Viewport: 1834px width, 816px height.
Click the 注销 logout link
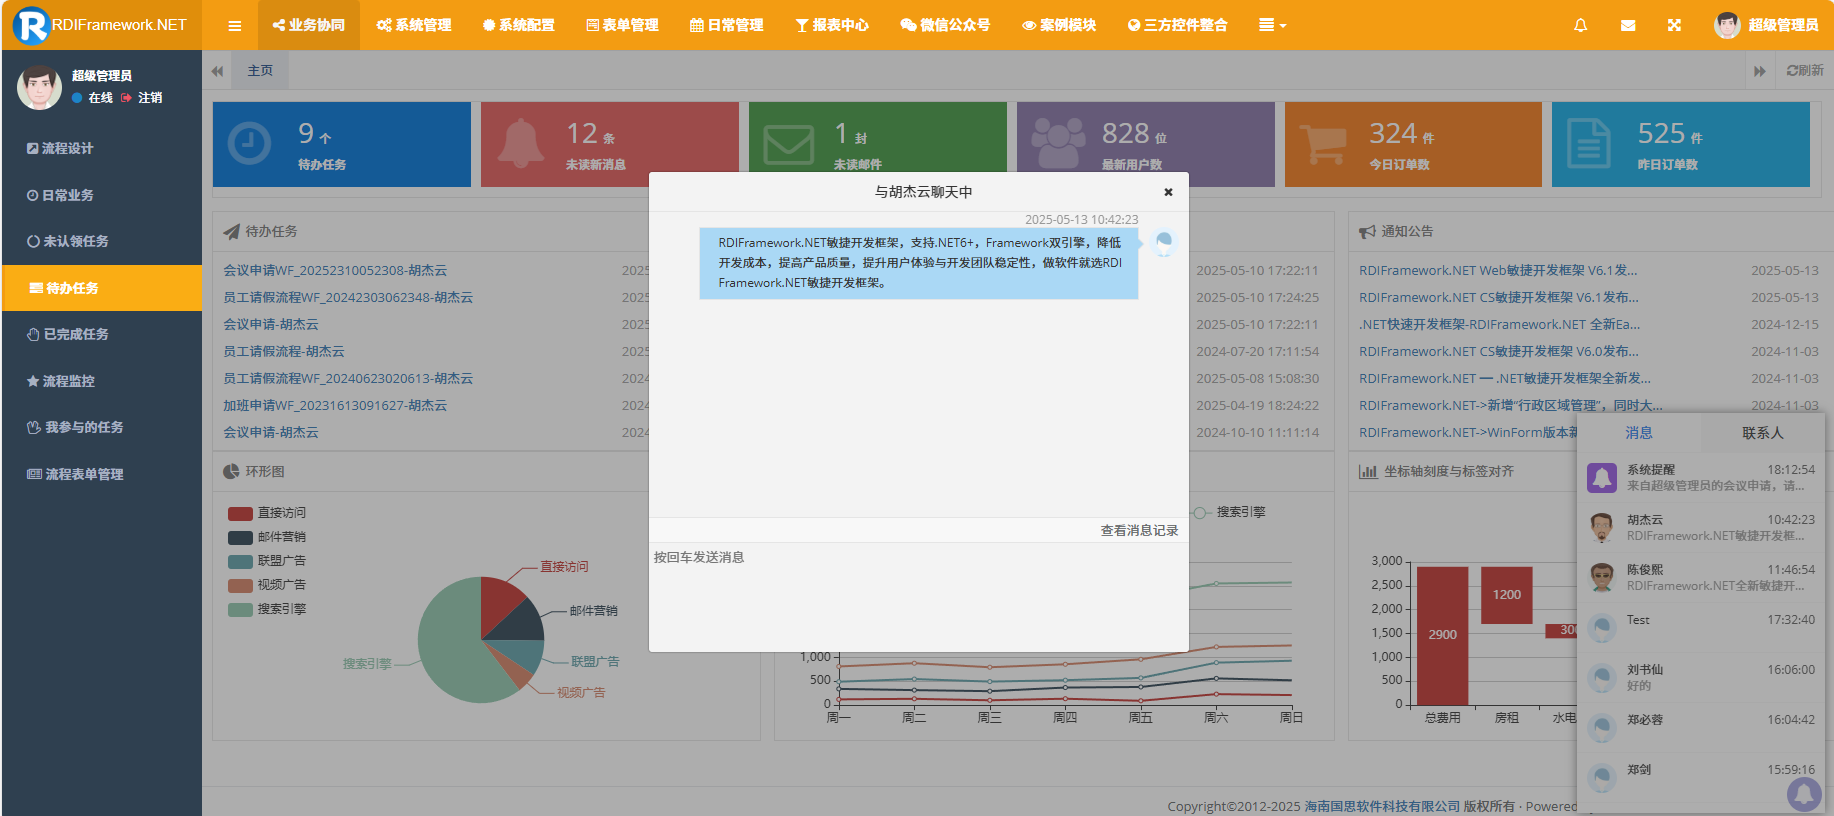pos(142,98)
